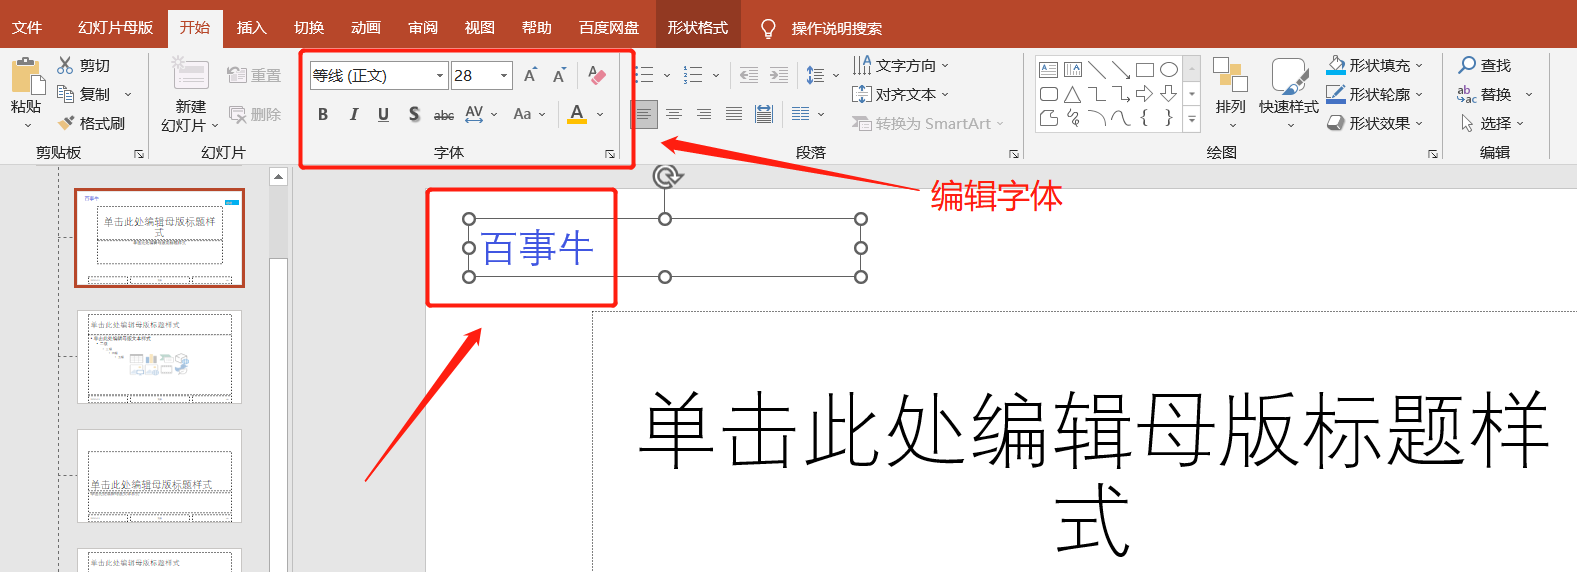Select the block right arrow shape
This screenshot has width=1577, height=572.
tap(1145, 94)
